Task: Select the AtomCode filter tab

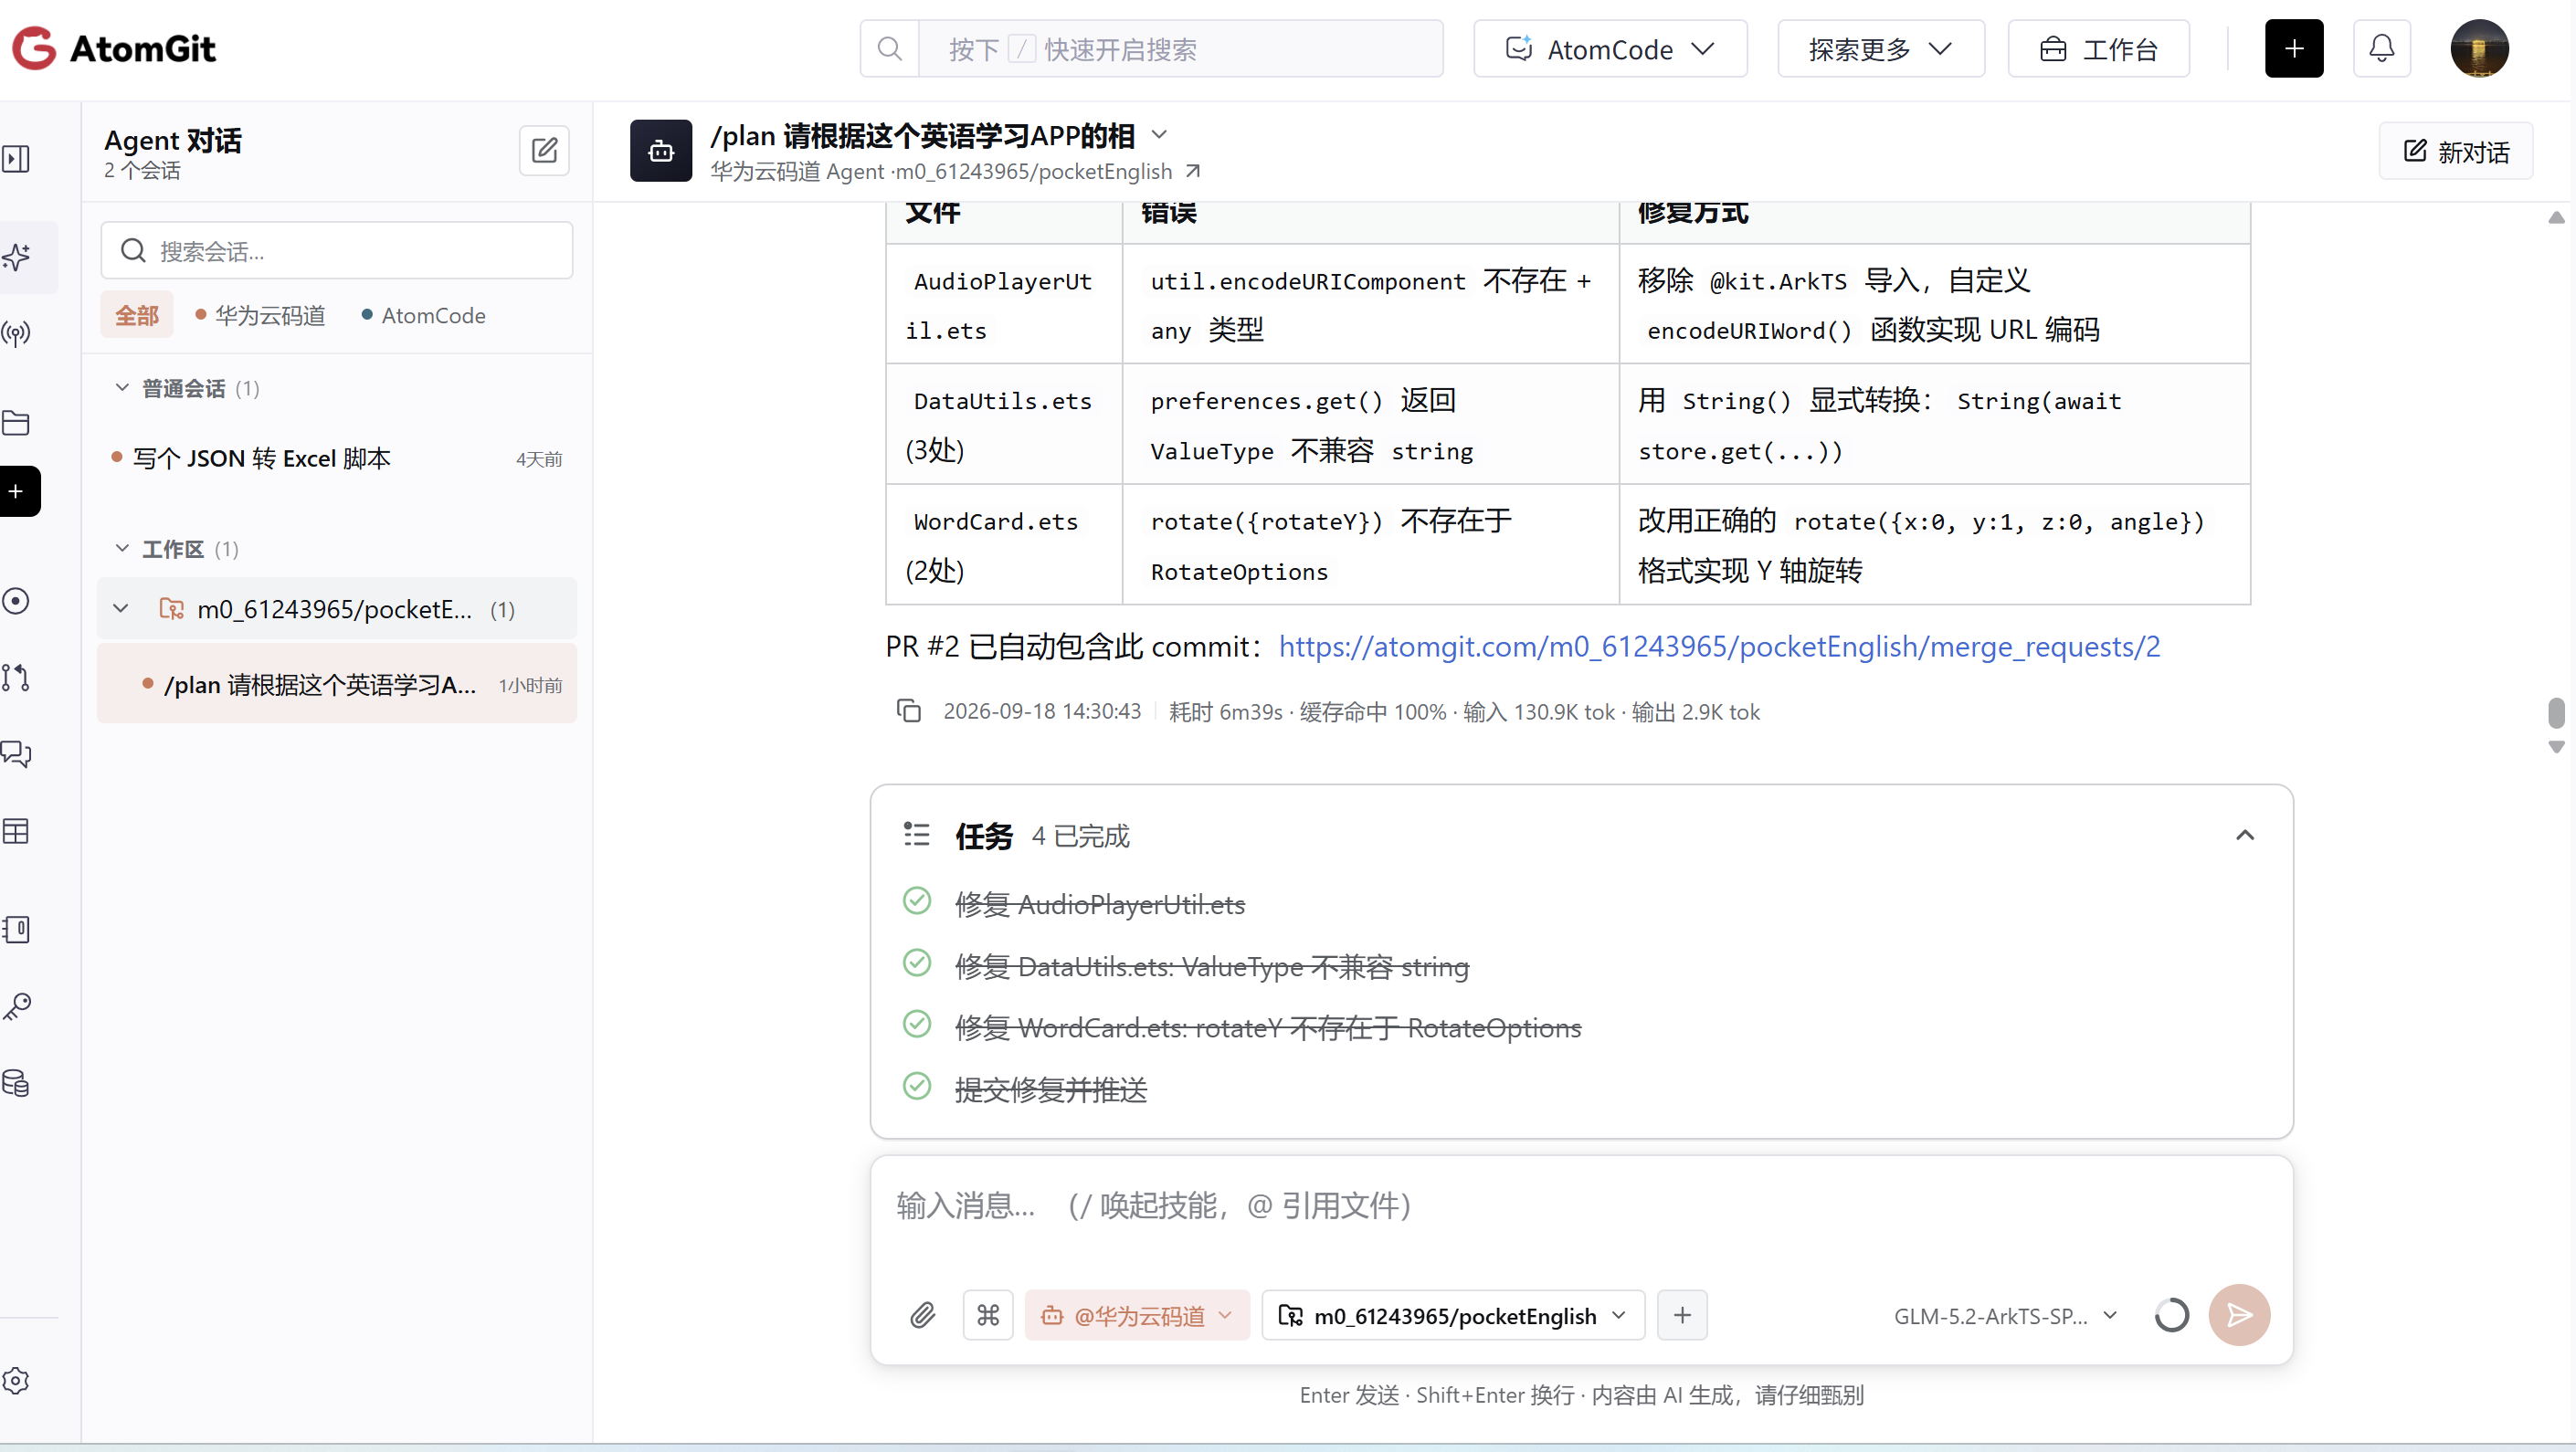Action: (423, 315)
